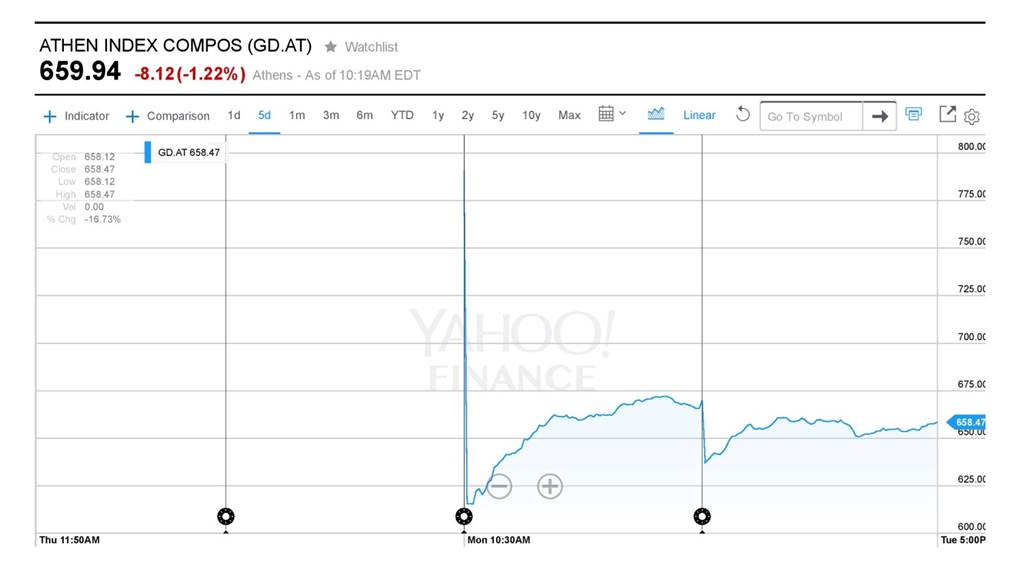Switch to the 1m time range
Image resolution: width=1019 pixels, height=573 pixels.
(x=297, y=115)
